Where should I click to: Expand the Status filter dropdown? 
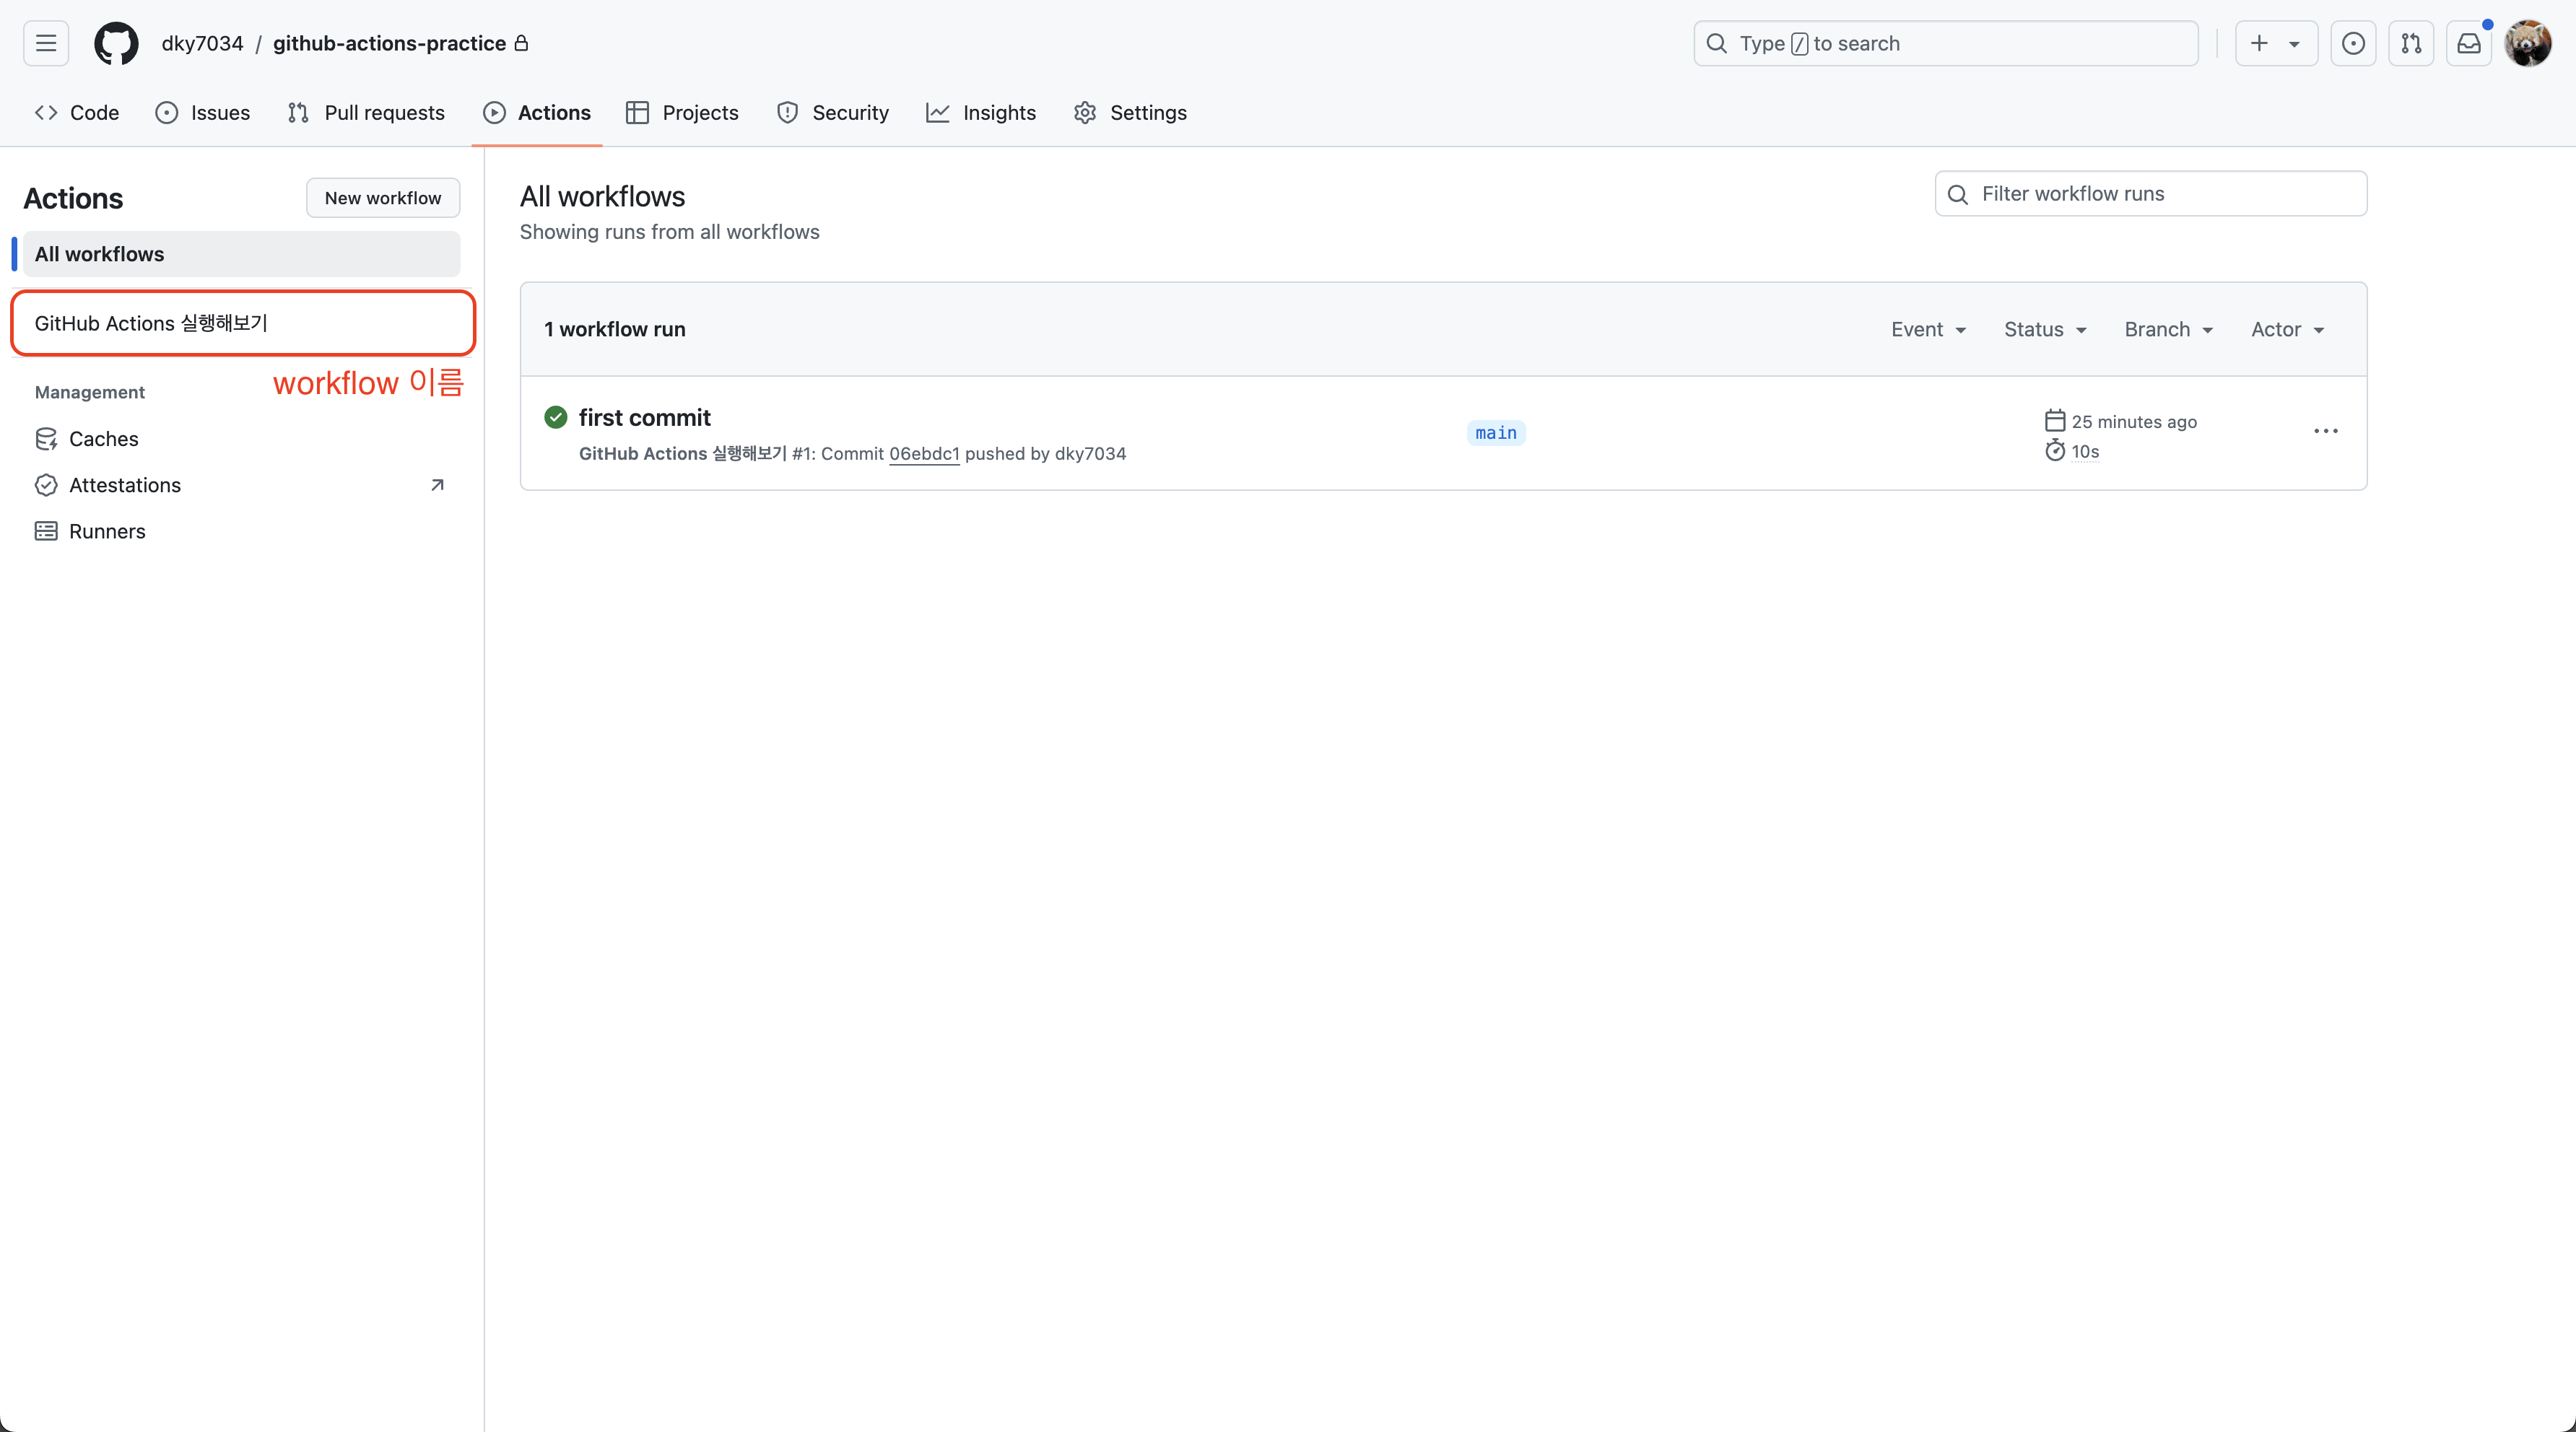point(2045,329)
